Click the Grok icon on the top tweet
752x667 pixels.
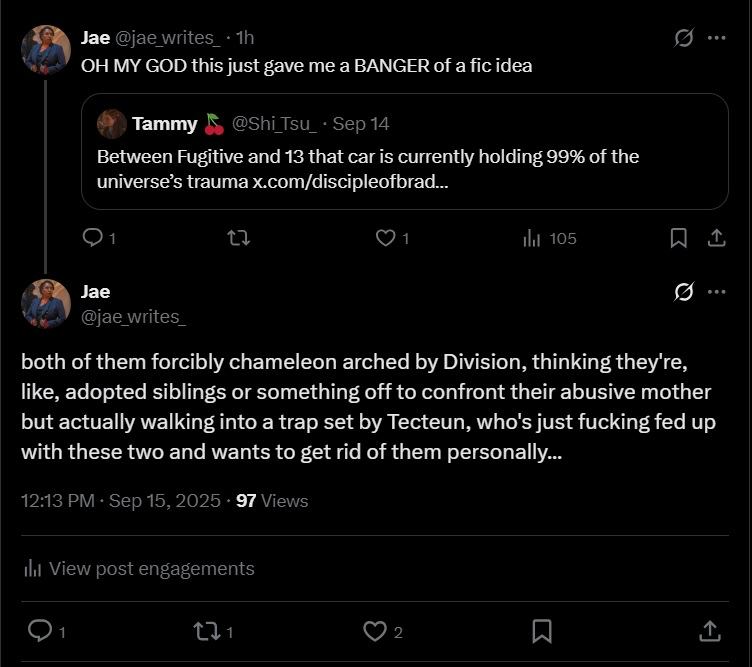684,38
